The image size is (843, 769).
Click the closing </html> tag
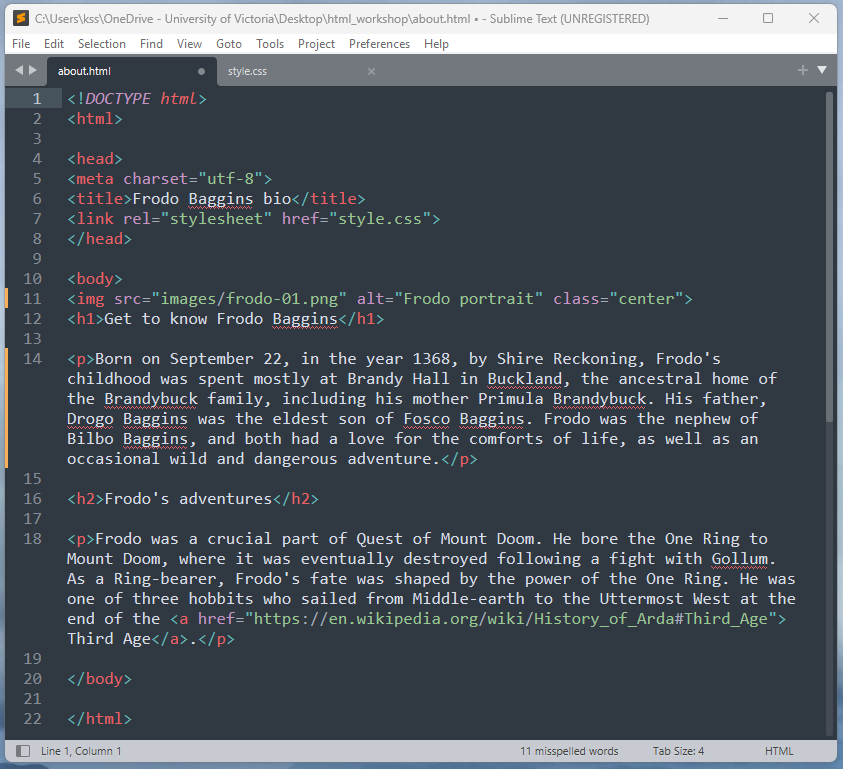point(99,718)
